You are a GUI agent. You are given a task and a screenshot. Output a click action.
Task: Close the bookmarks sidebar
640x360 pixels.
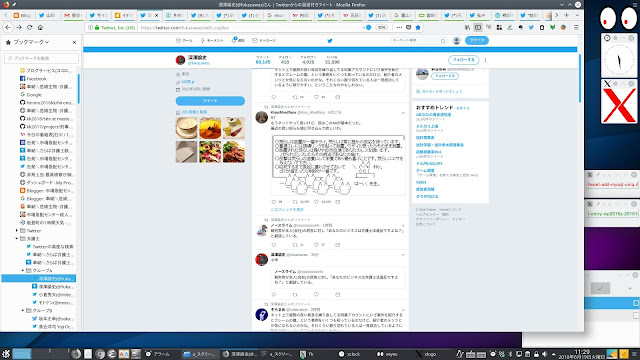tap(74, 42)
